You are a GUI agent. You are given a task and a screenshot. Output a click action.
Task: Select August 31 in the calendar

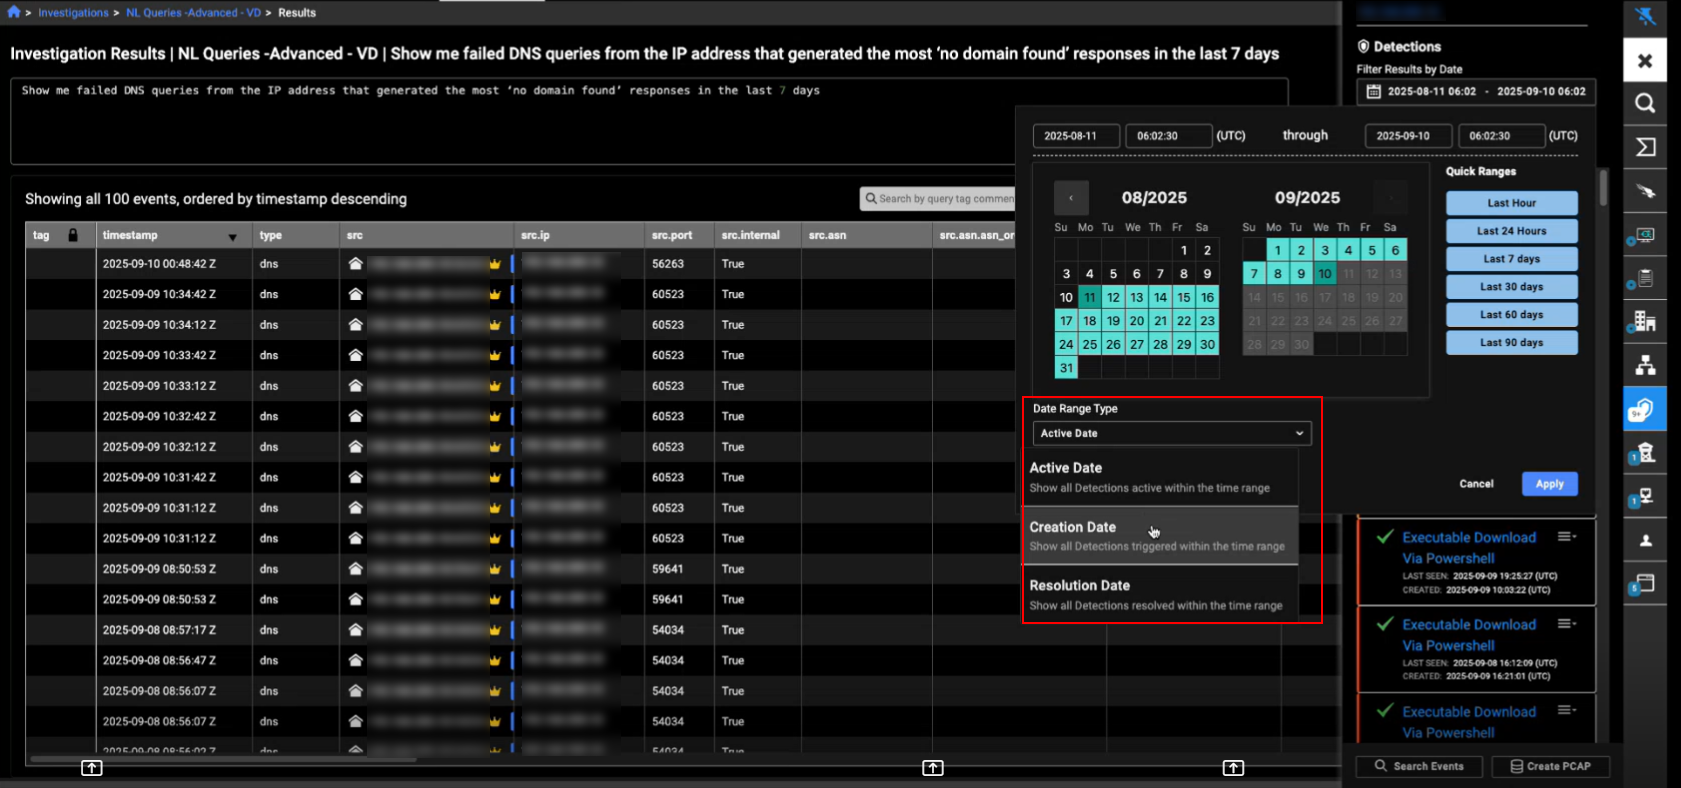(1066, 368)
